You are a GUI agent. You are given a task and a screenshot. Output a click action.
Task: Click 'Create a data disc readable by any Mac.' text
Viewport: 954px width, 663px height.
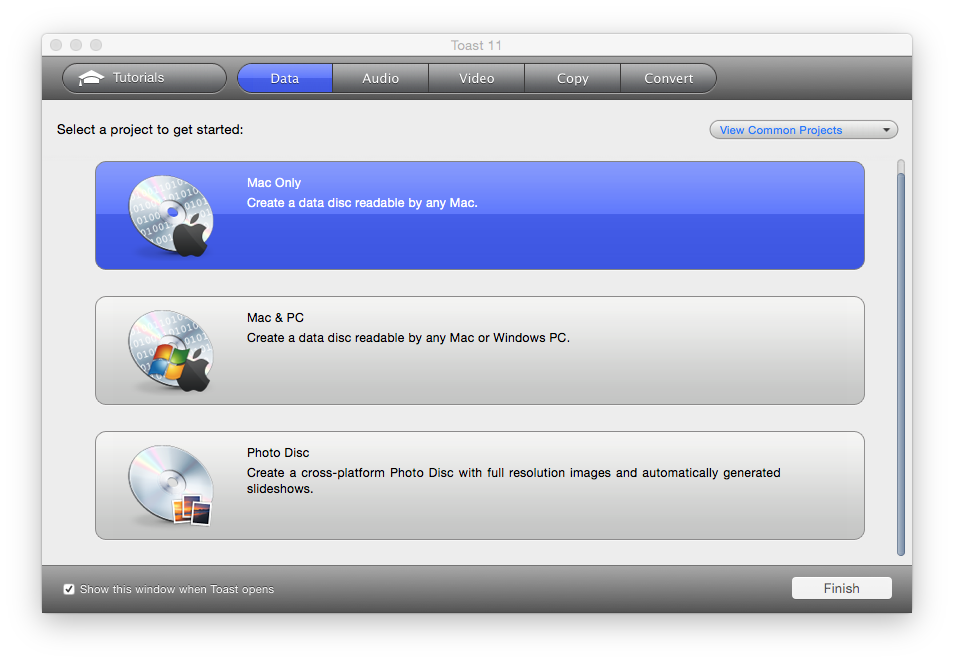coord(362,203)
